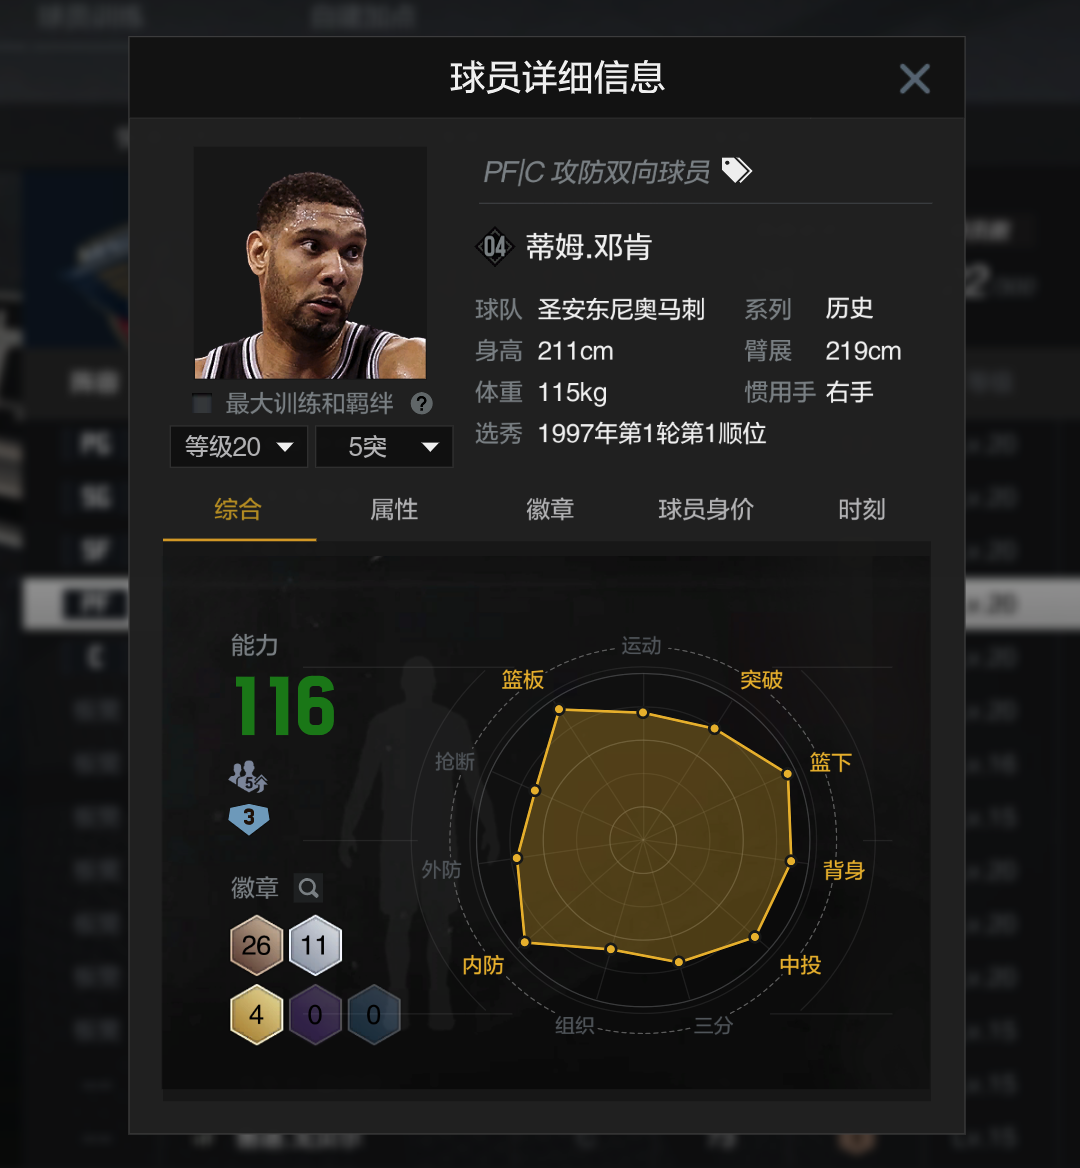Open the 球员身价 tab
The height and width of the screenshot is (1168, 1080).
pos(705,510)
